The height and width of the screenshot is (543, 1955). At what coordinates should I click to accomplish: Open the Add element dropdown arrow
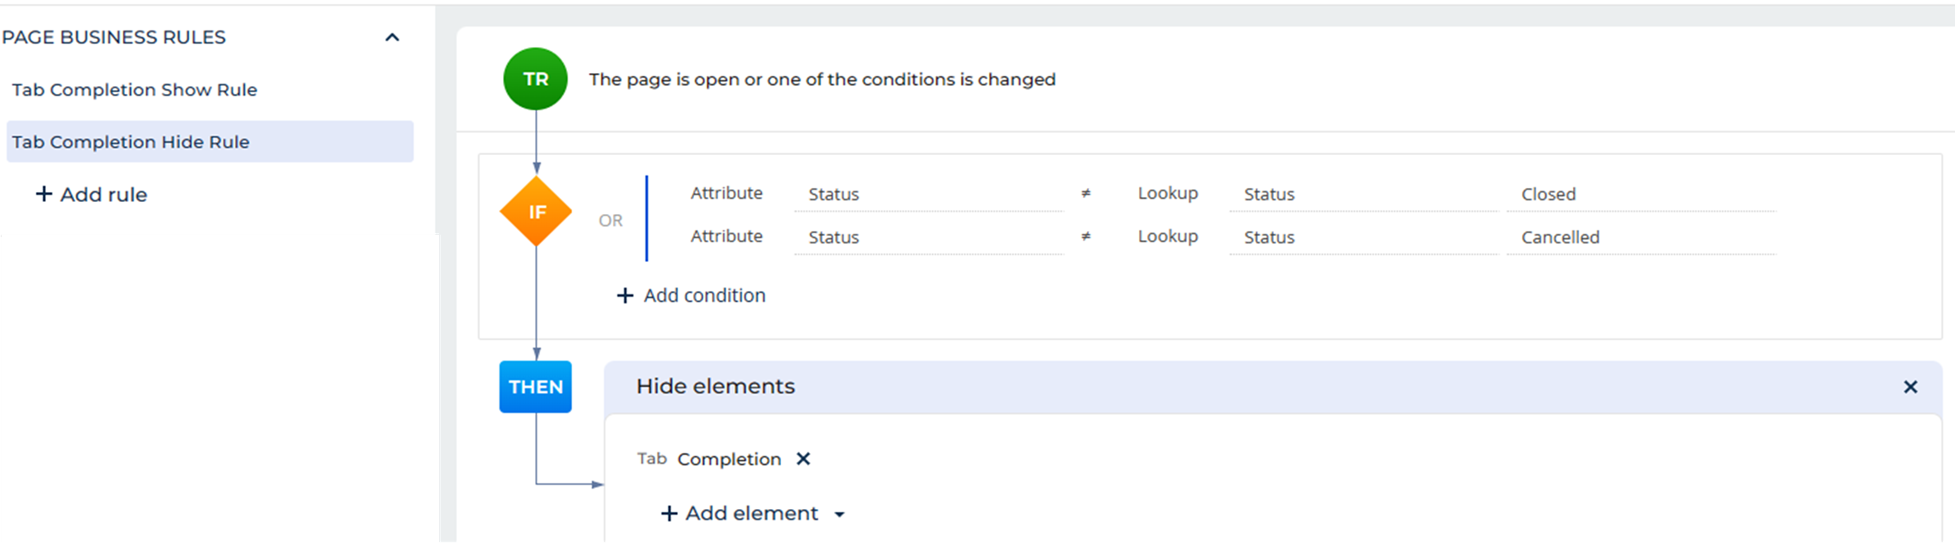(839, 514)
